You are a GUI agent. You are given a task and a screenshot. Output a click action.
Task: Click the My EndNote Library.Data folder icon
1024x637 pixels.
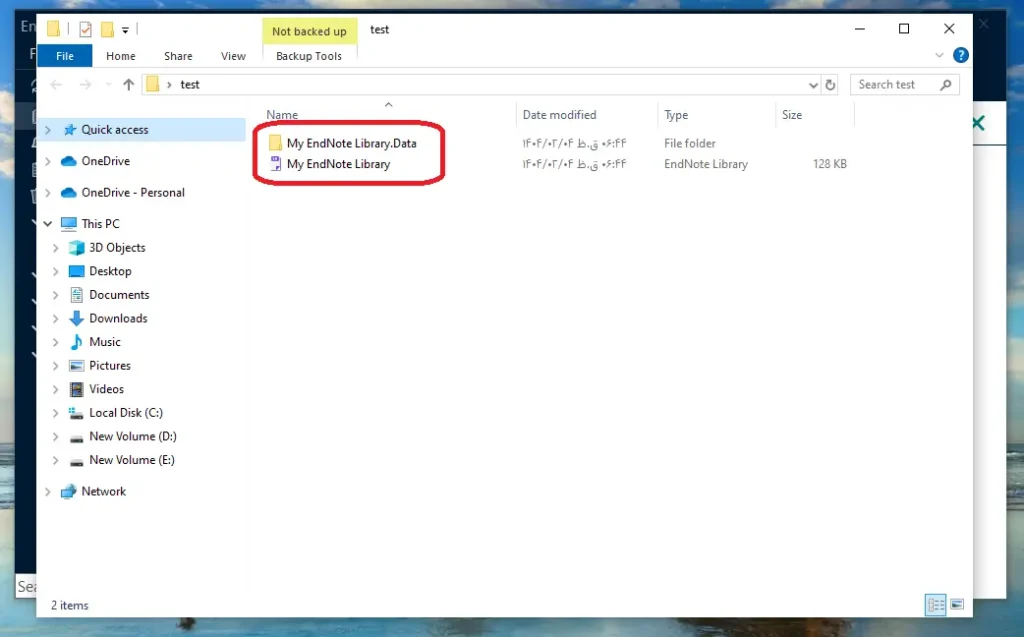276,143
